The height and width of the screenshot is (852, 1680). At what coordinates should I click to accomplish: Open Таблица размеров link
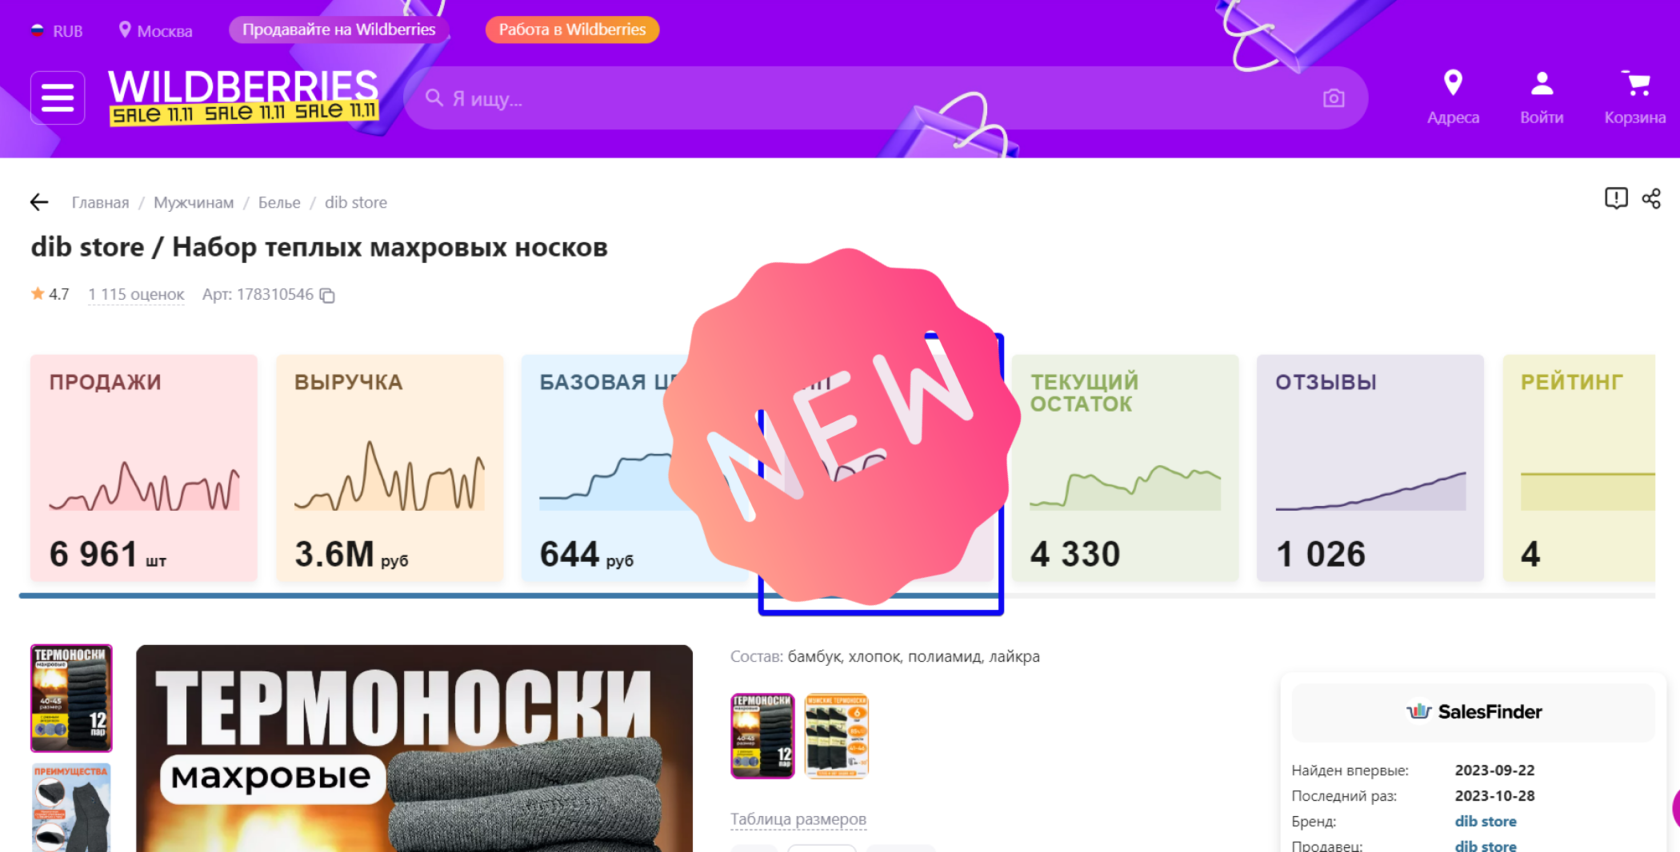[798, 819]
